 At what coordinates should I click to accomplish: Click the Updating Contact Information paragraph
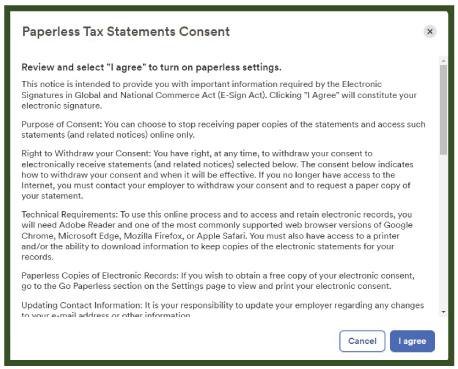(x=223, y=309)
